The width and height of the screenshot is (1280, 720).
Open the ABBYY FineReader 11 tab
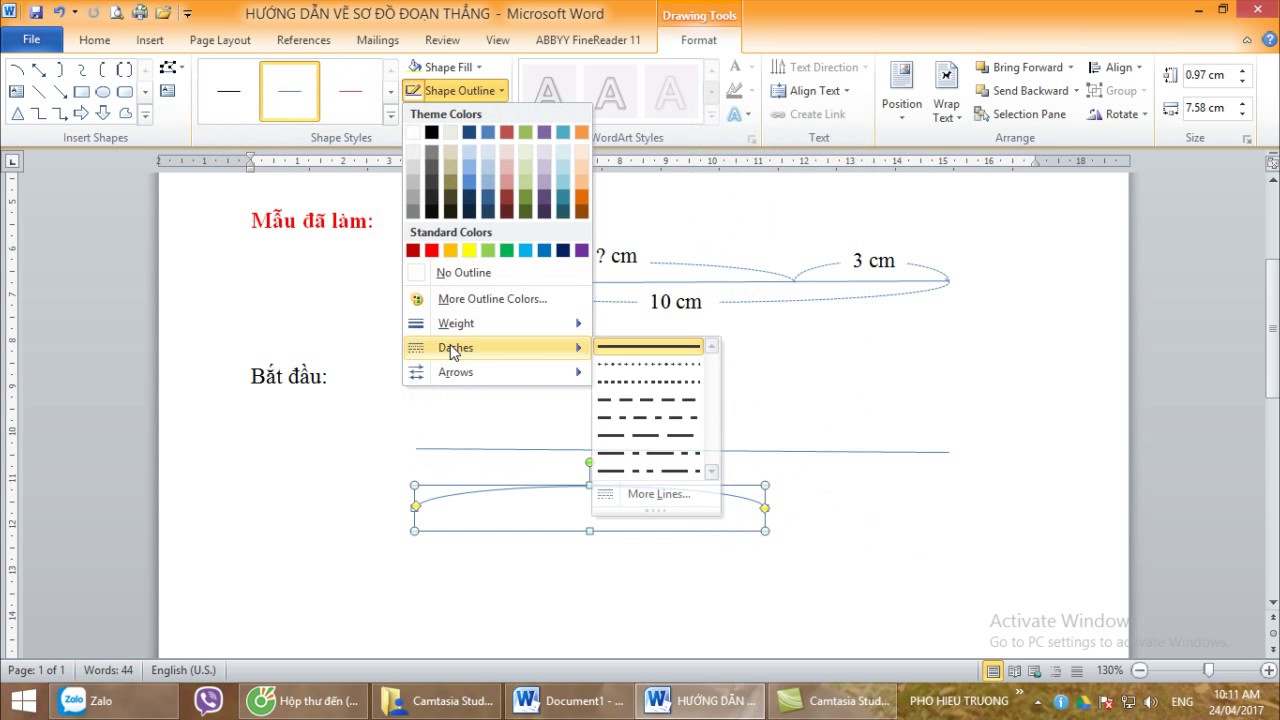pos(588,40)
